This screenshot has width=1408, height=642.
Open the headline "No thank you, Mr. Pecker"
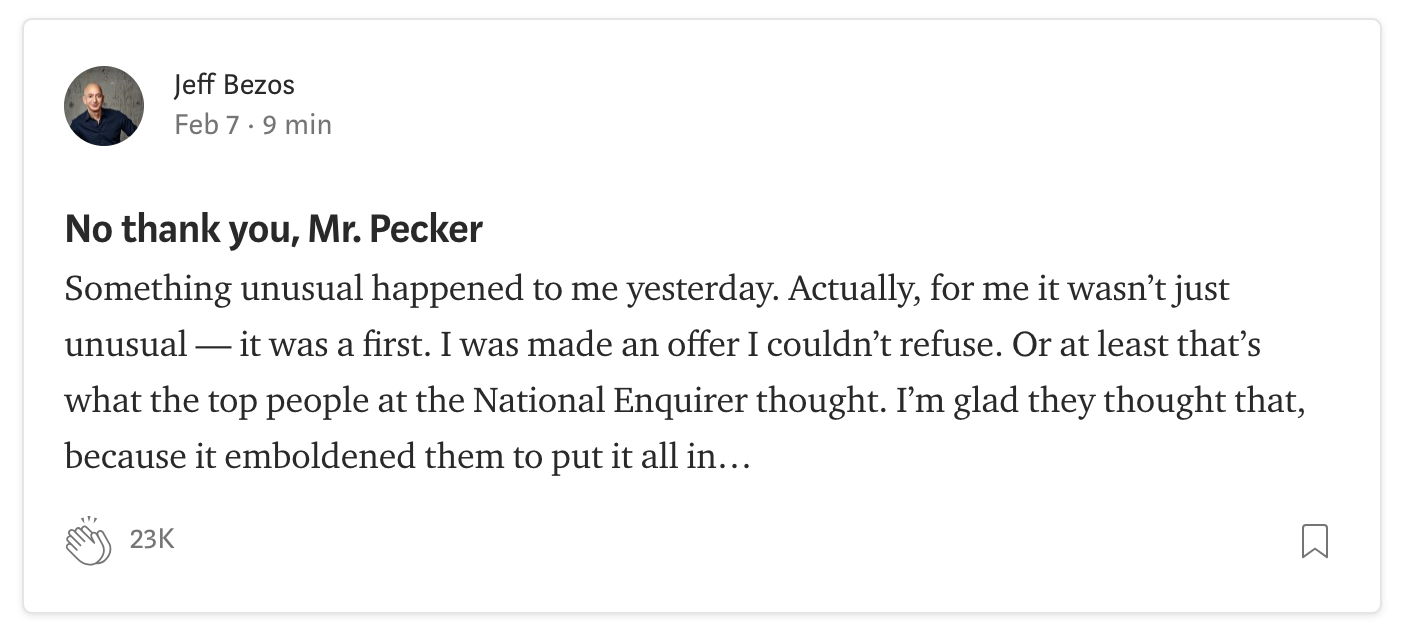[274, 230]
